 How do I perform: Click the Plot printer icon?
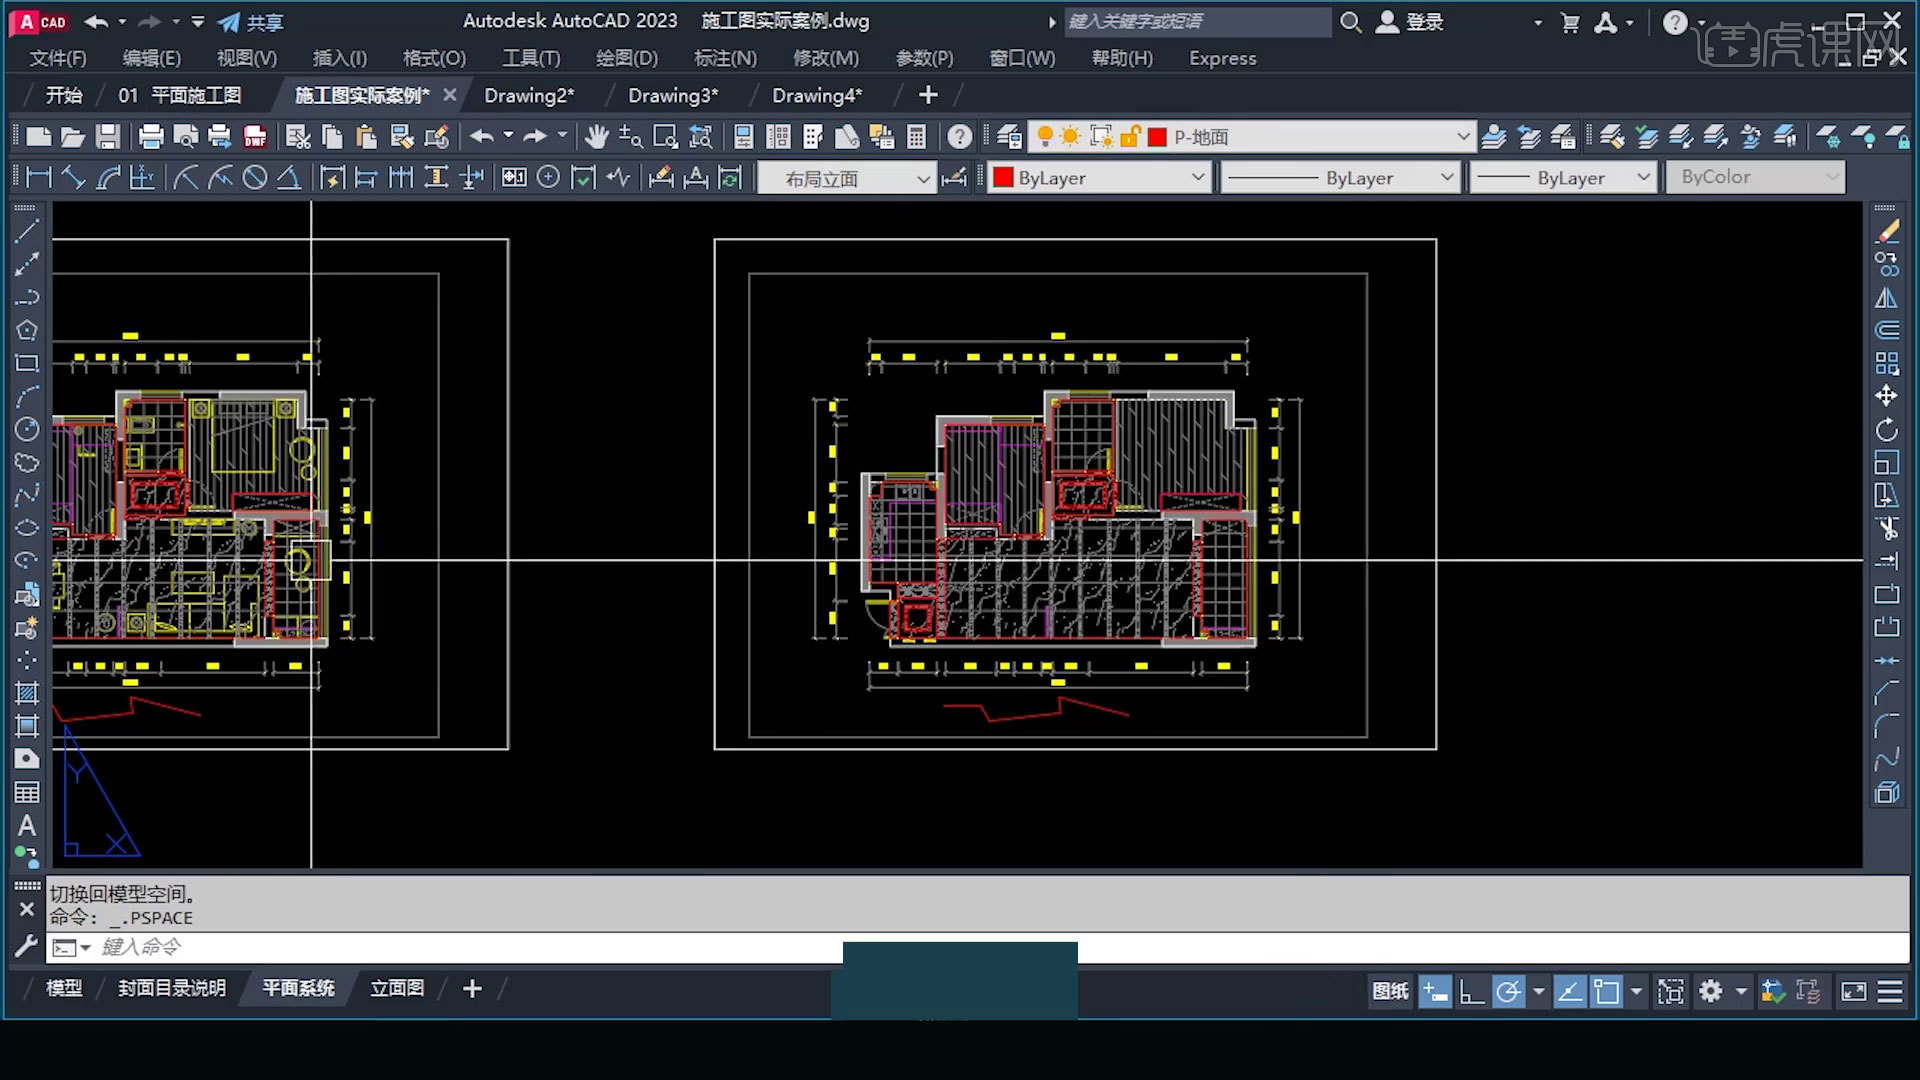[151, 137]
